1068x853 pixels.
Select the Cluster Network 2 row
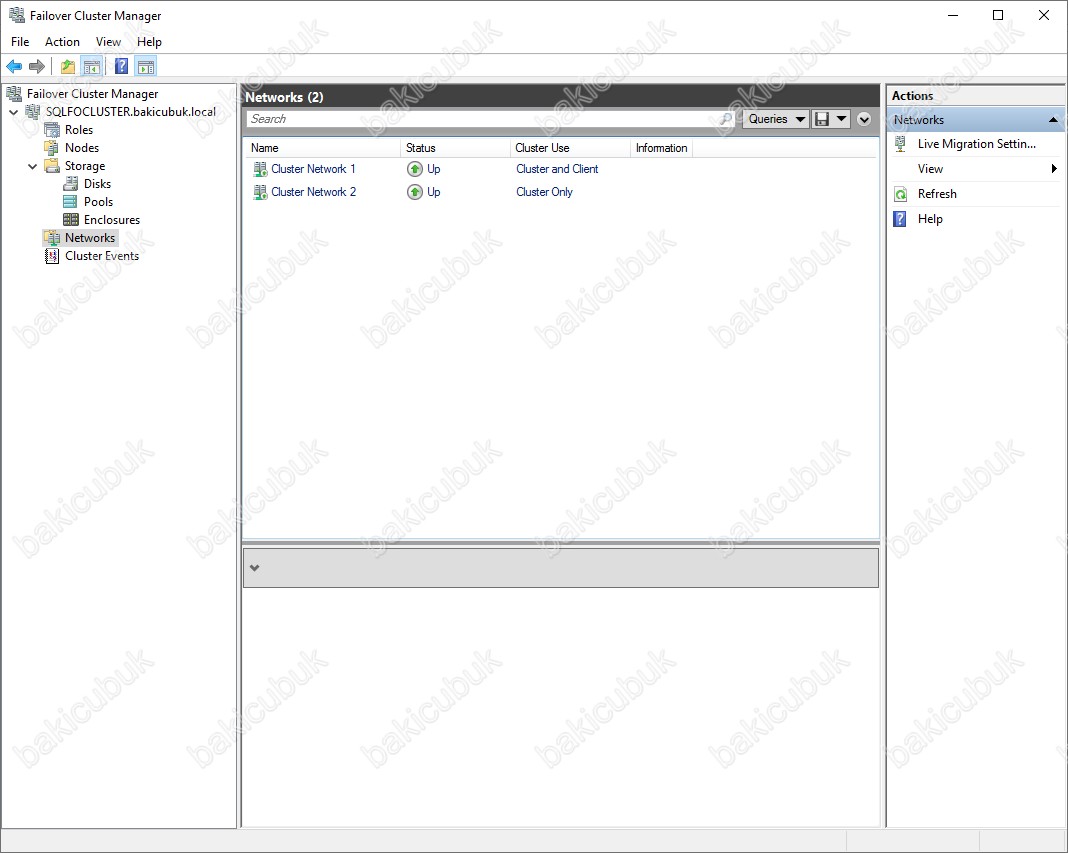[560, 192]
